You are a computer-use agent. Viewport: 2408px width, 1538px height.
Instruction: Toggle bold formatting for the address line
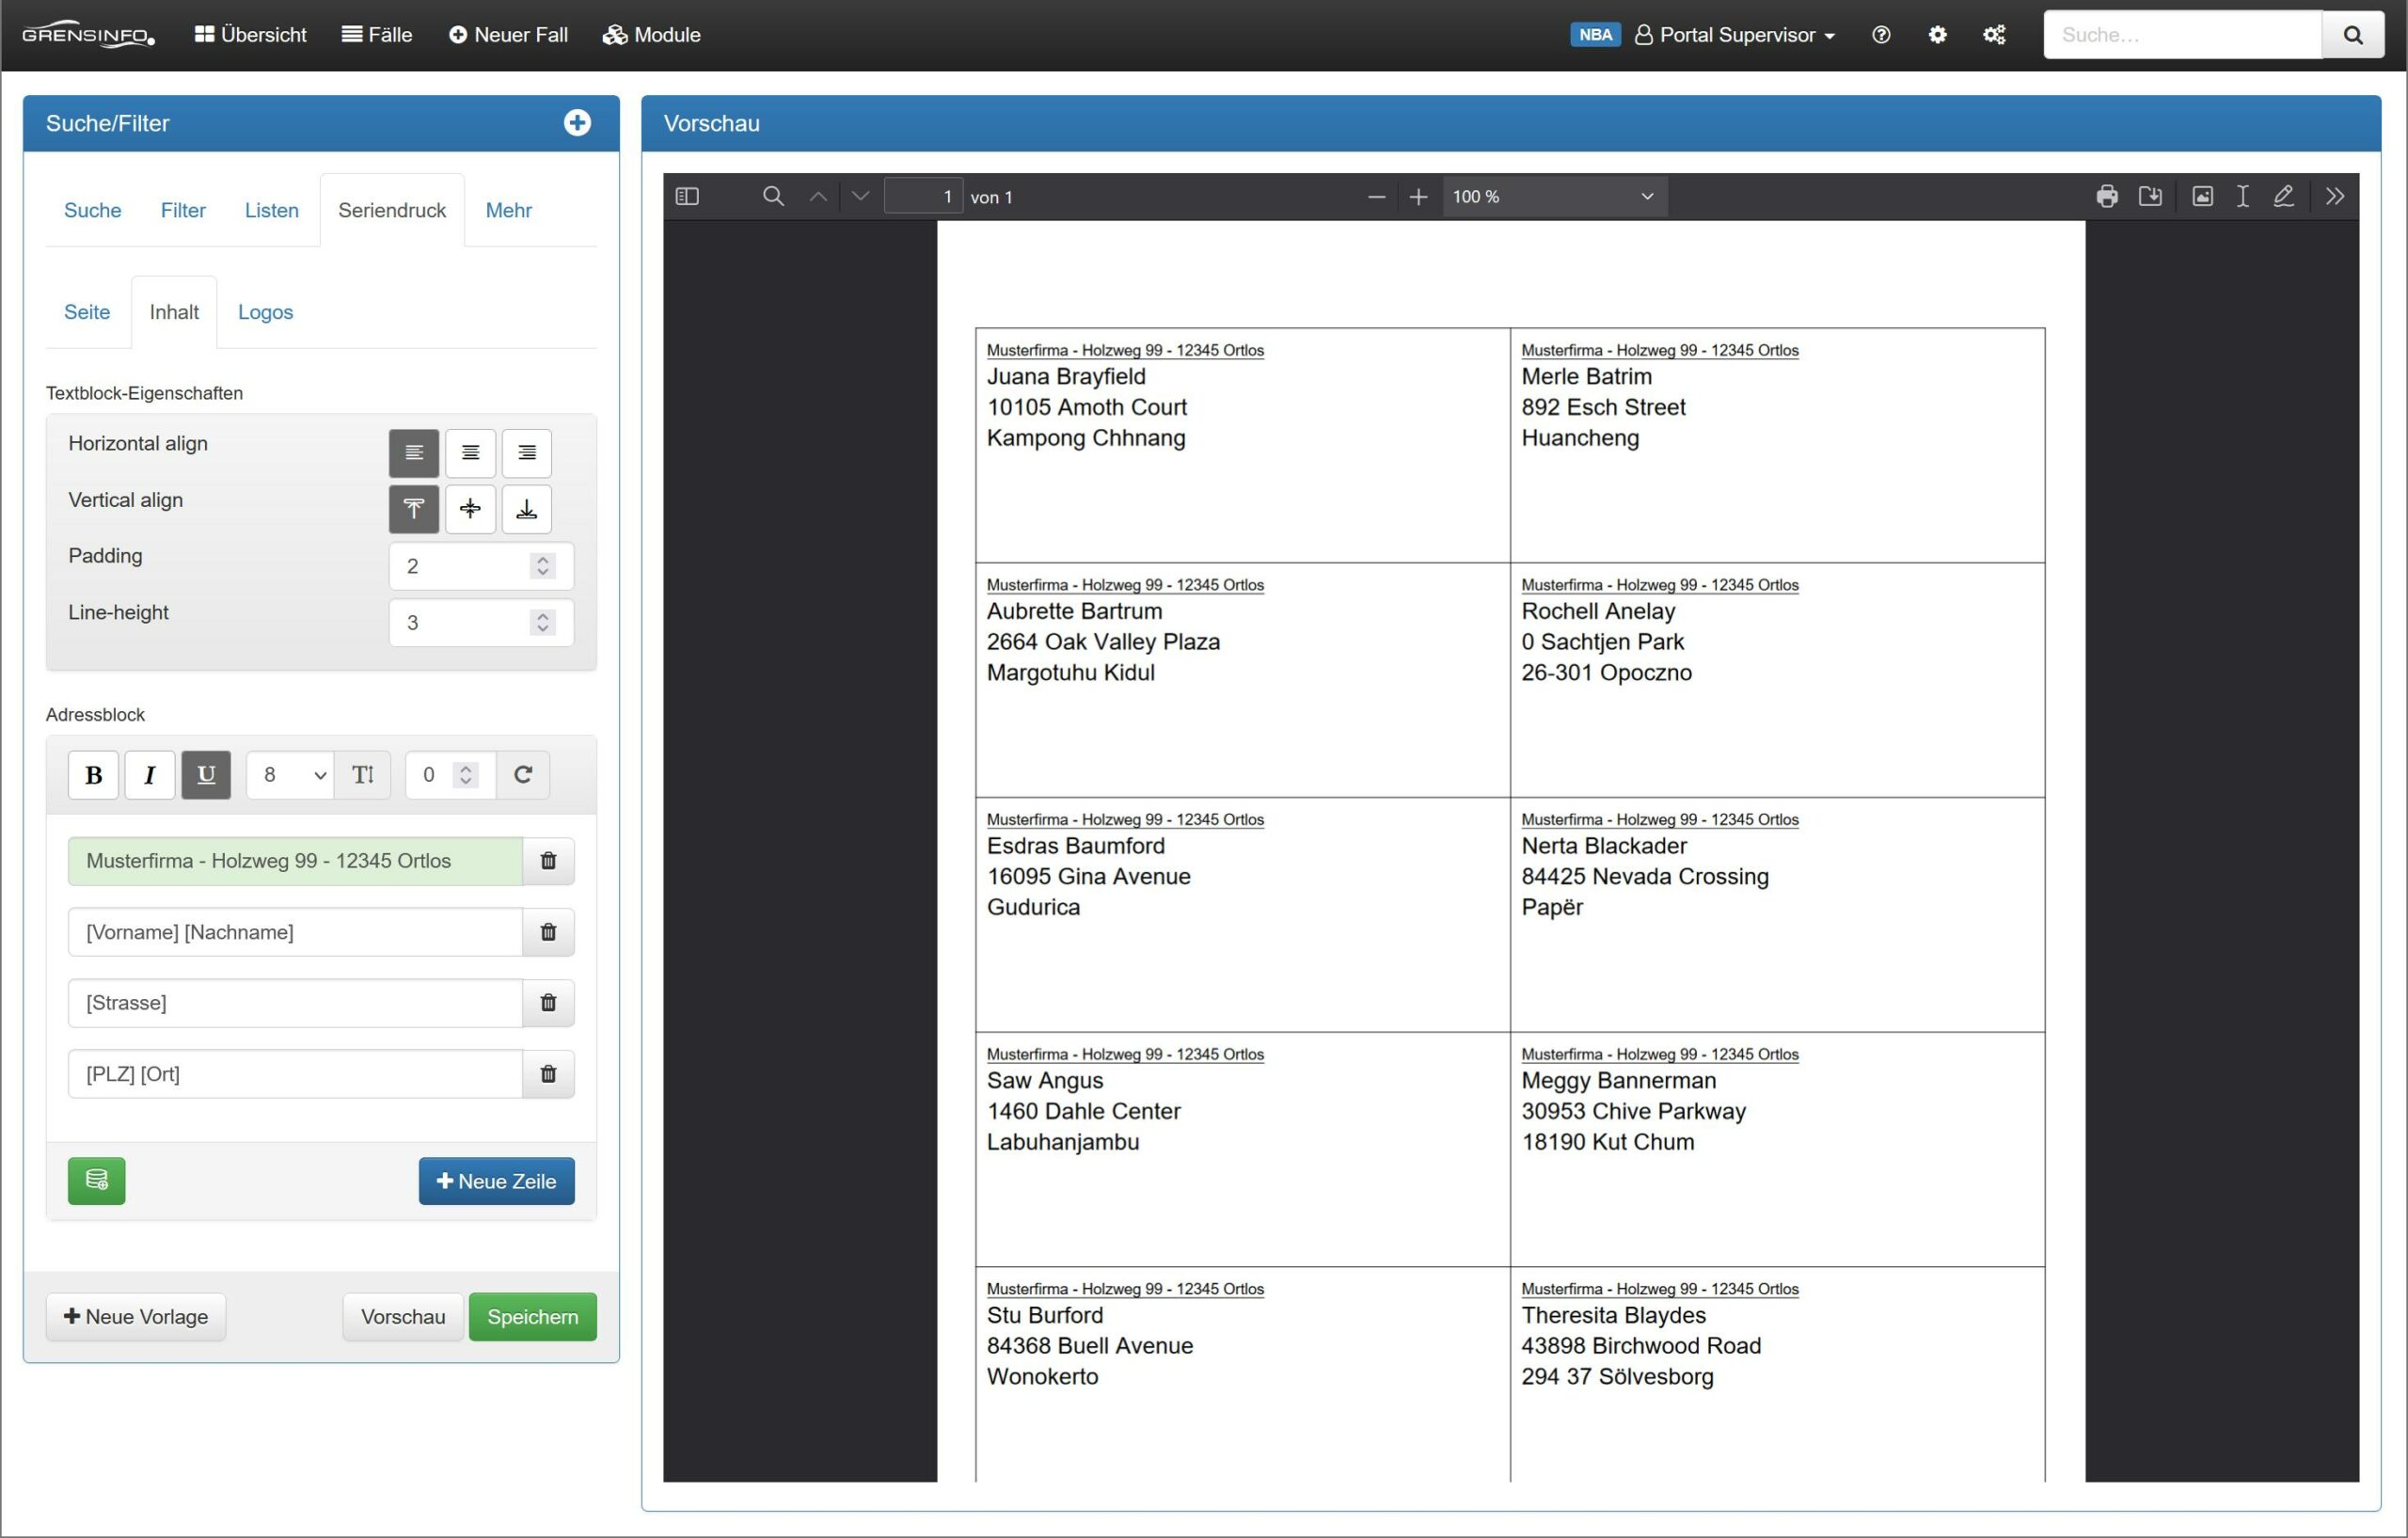click(x=94, y=775)
